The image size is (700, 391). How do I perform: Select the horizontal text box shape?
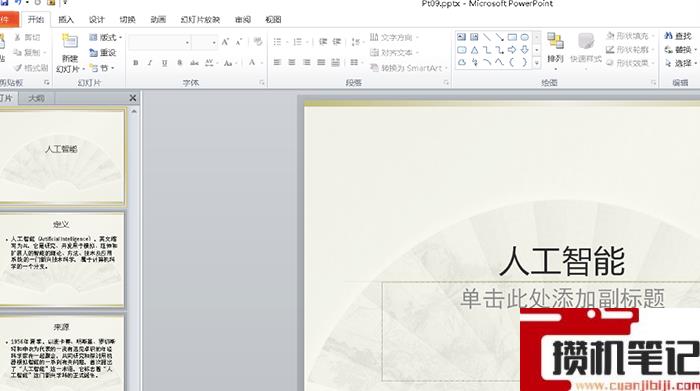coord(461,37)
